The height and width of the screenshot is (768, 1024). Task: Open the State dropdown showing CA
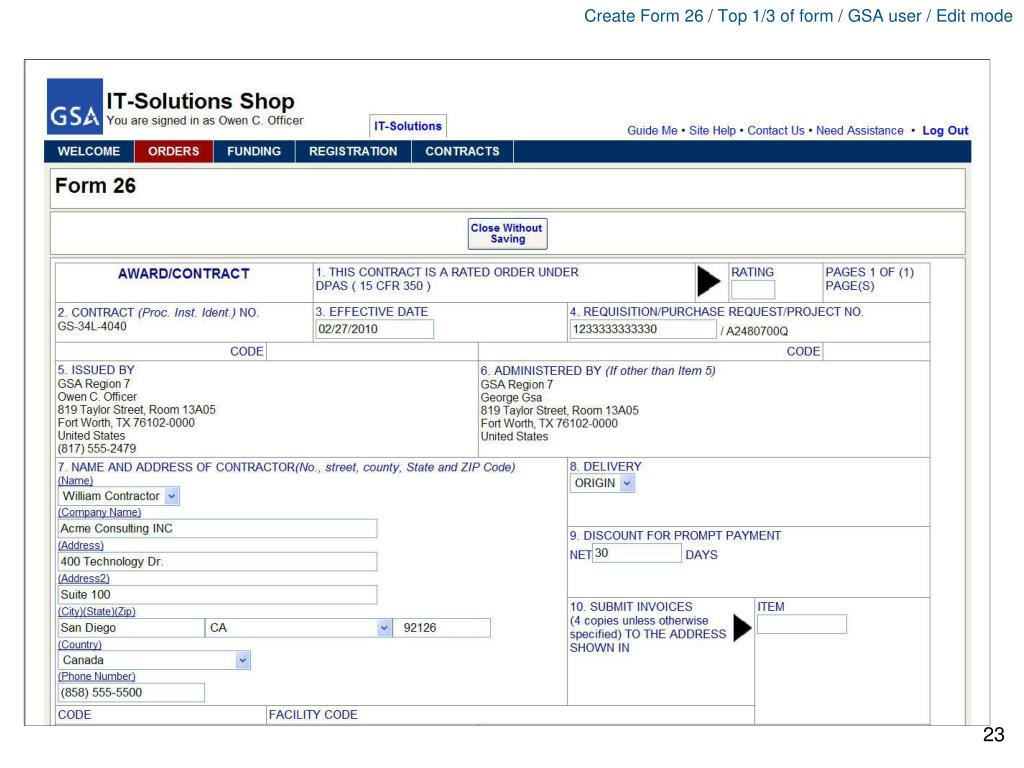click(298, 628)
